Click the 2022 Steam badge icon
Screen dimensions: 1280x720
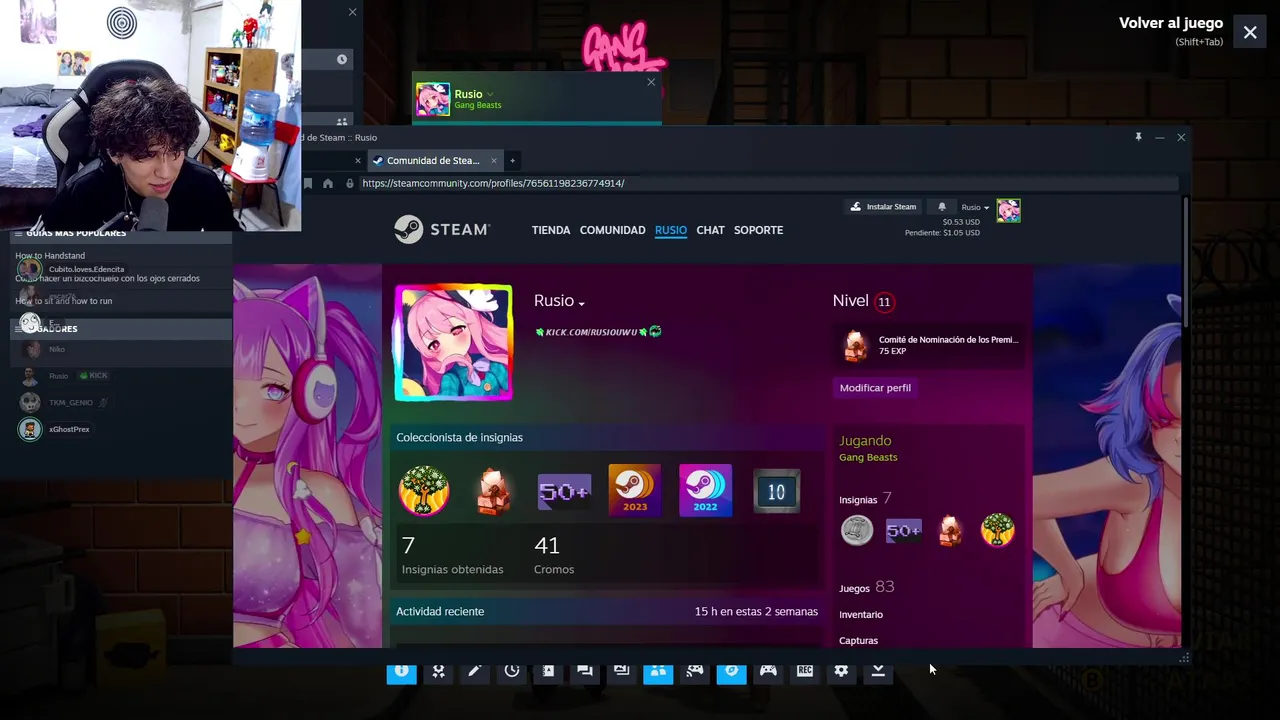tap(705, 491)
